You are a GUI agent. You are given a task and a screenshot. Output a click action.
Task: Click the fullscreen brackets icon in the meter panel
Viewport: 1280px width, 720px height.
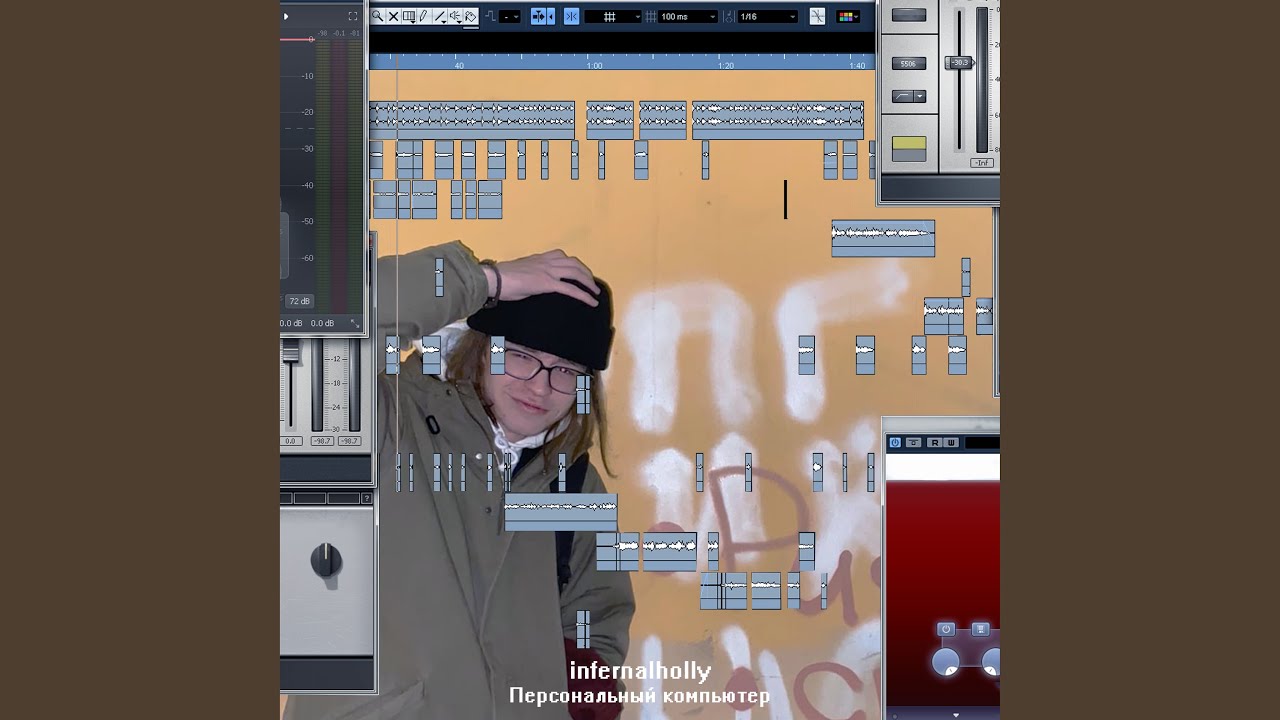point(352,16)
